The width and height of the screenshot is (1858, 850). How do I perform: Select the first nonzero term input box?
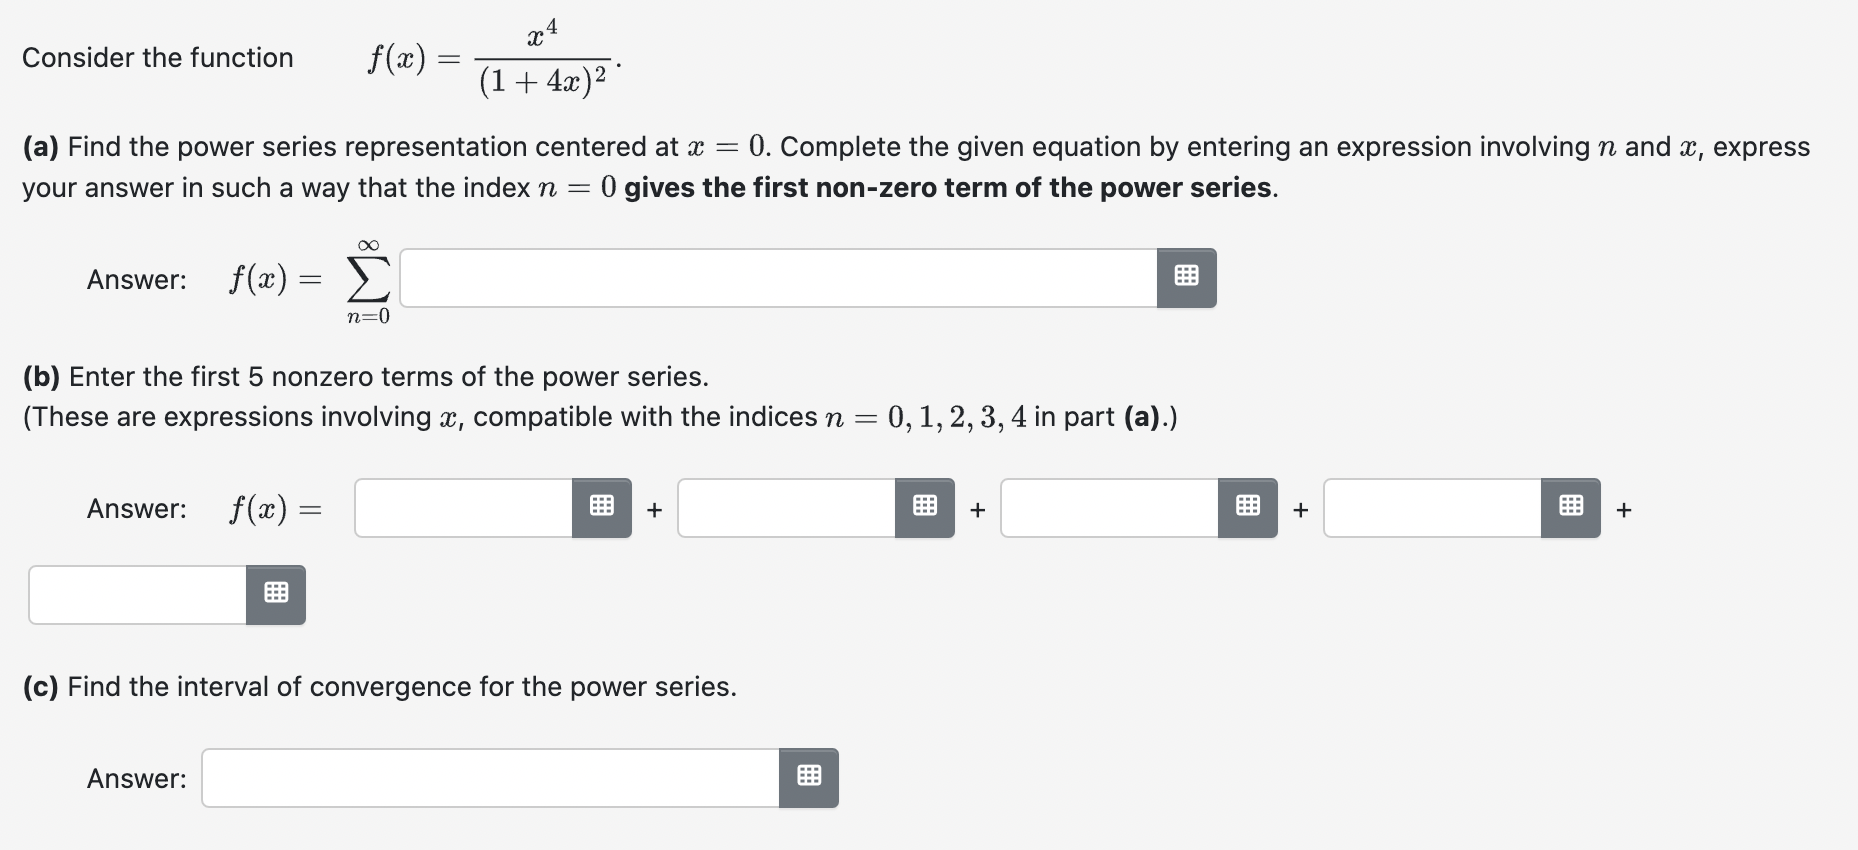point(465,507)
